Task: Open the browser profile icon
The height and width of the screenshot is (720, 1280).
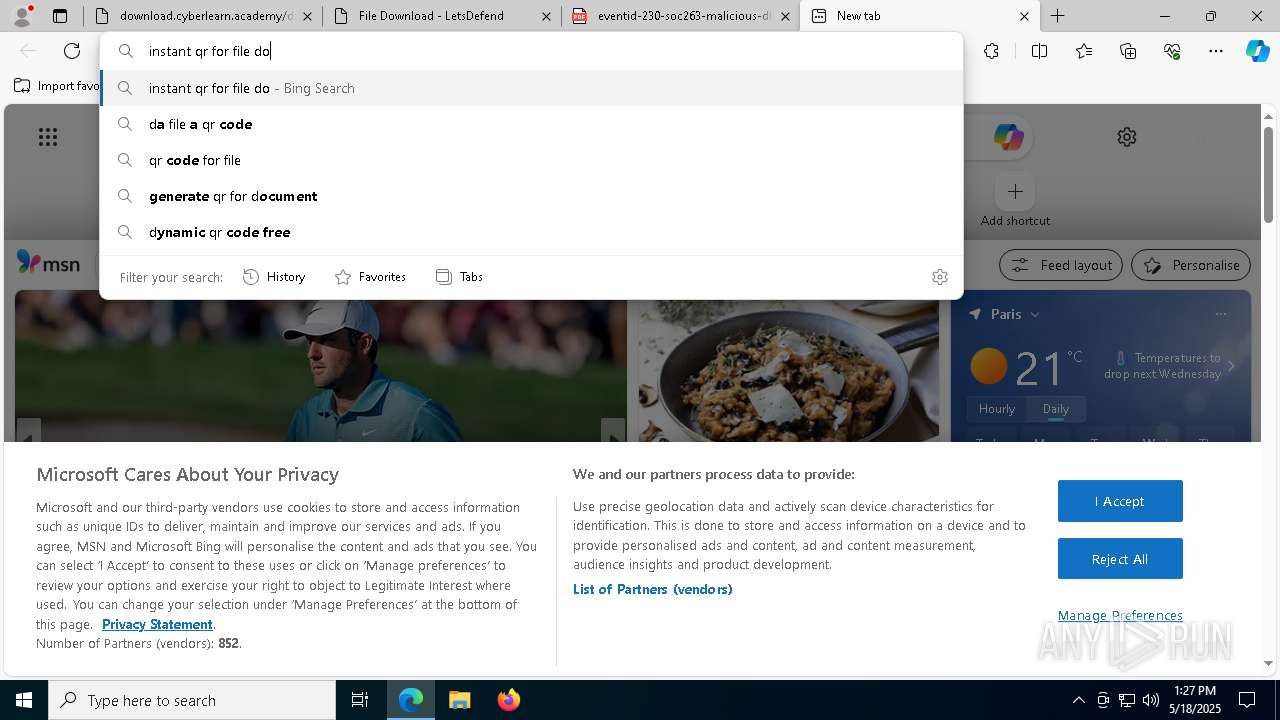Action: [x=22, y=15]
